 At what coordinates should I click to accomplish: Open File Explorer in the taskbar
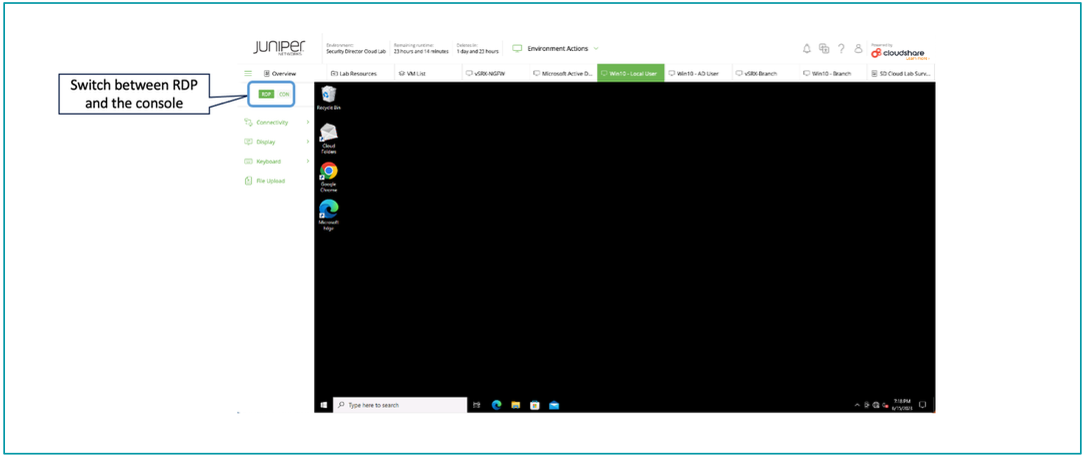point(516,405)
